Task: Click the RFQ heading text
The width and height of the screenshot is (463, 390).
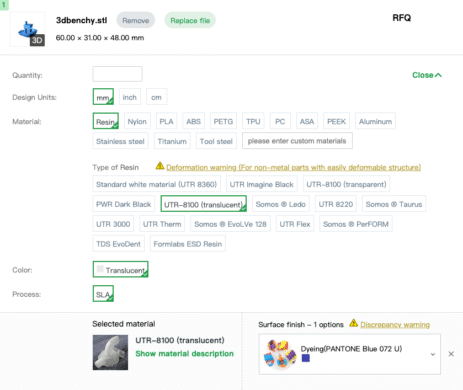Action: click(x=401, y=18)
